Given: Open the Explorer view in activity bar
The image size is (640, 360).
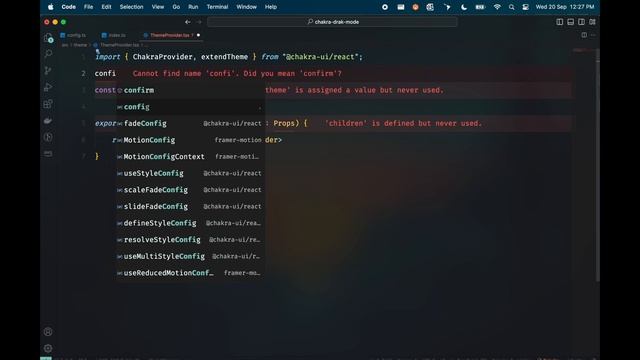Looking at the screenshot, I should tap(48, 38).
